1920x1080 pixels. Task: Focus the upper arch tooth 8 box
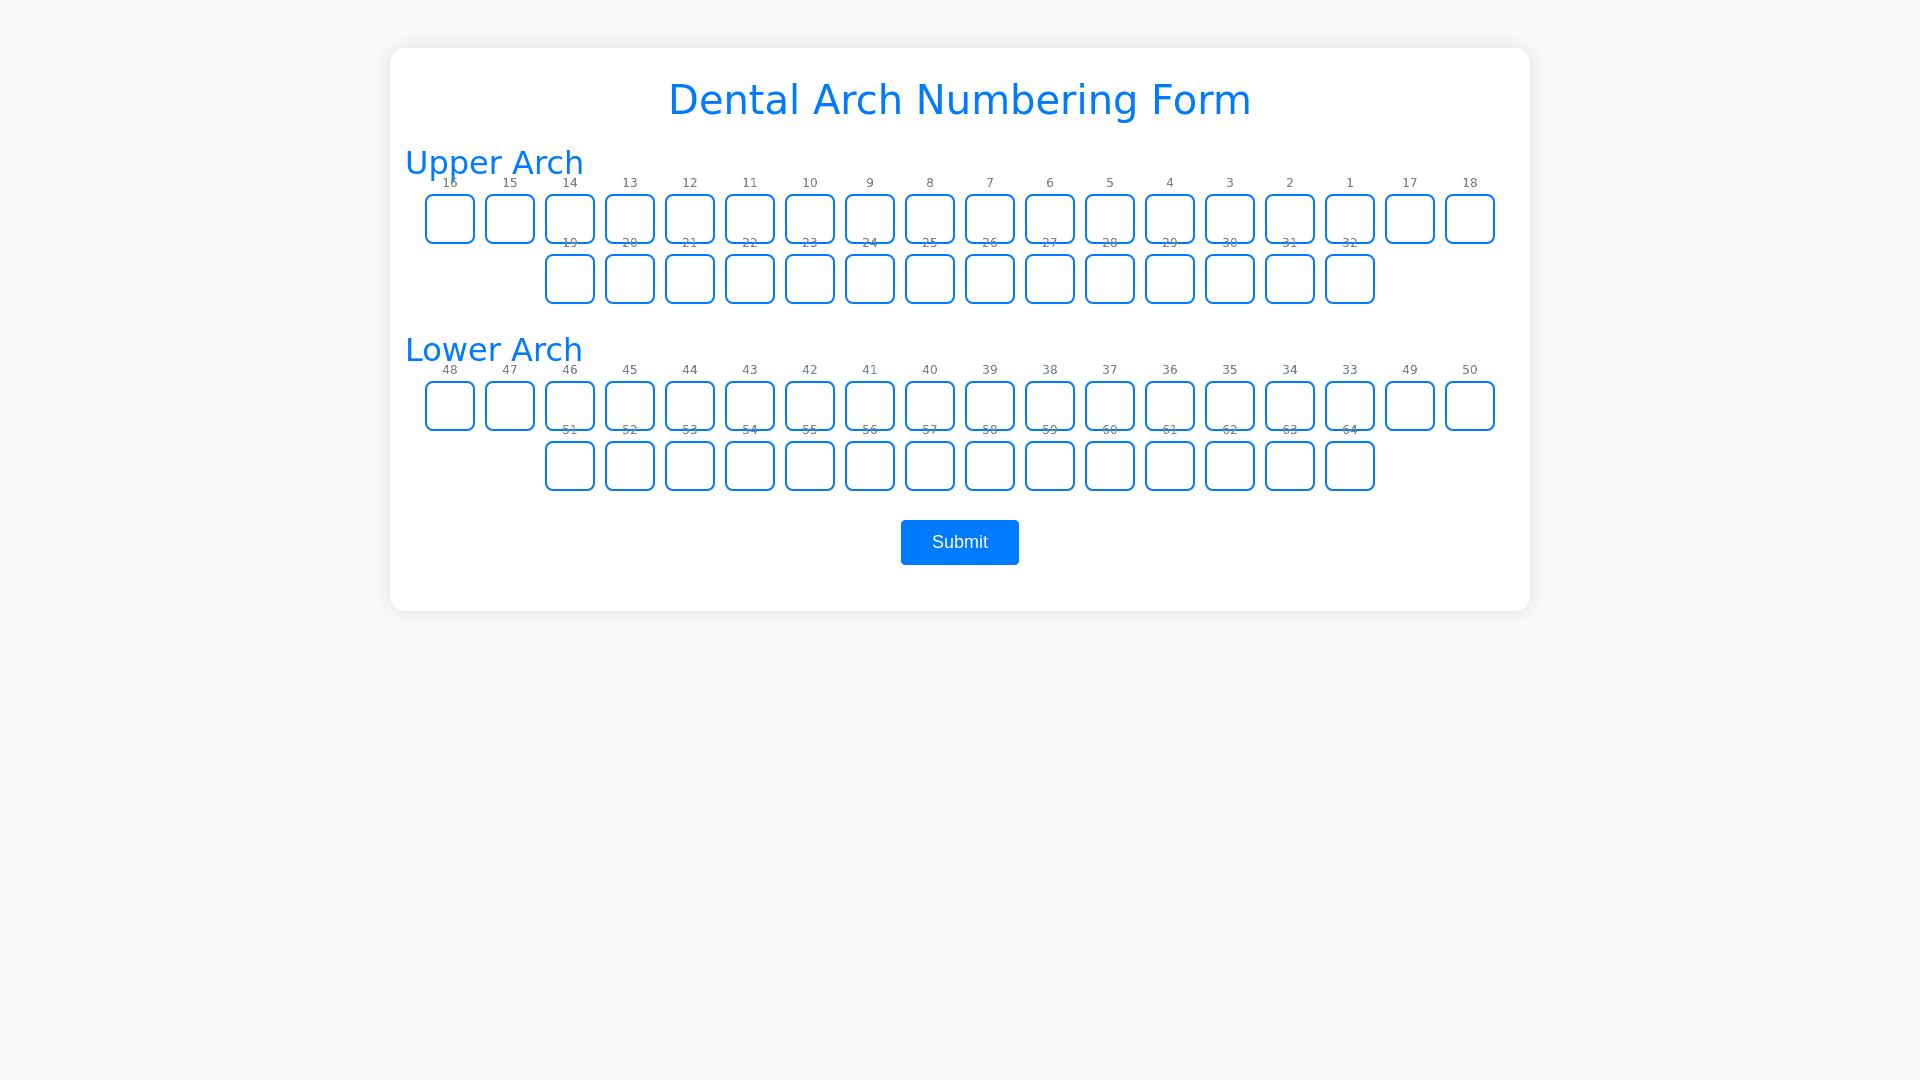coord(930,219)
